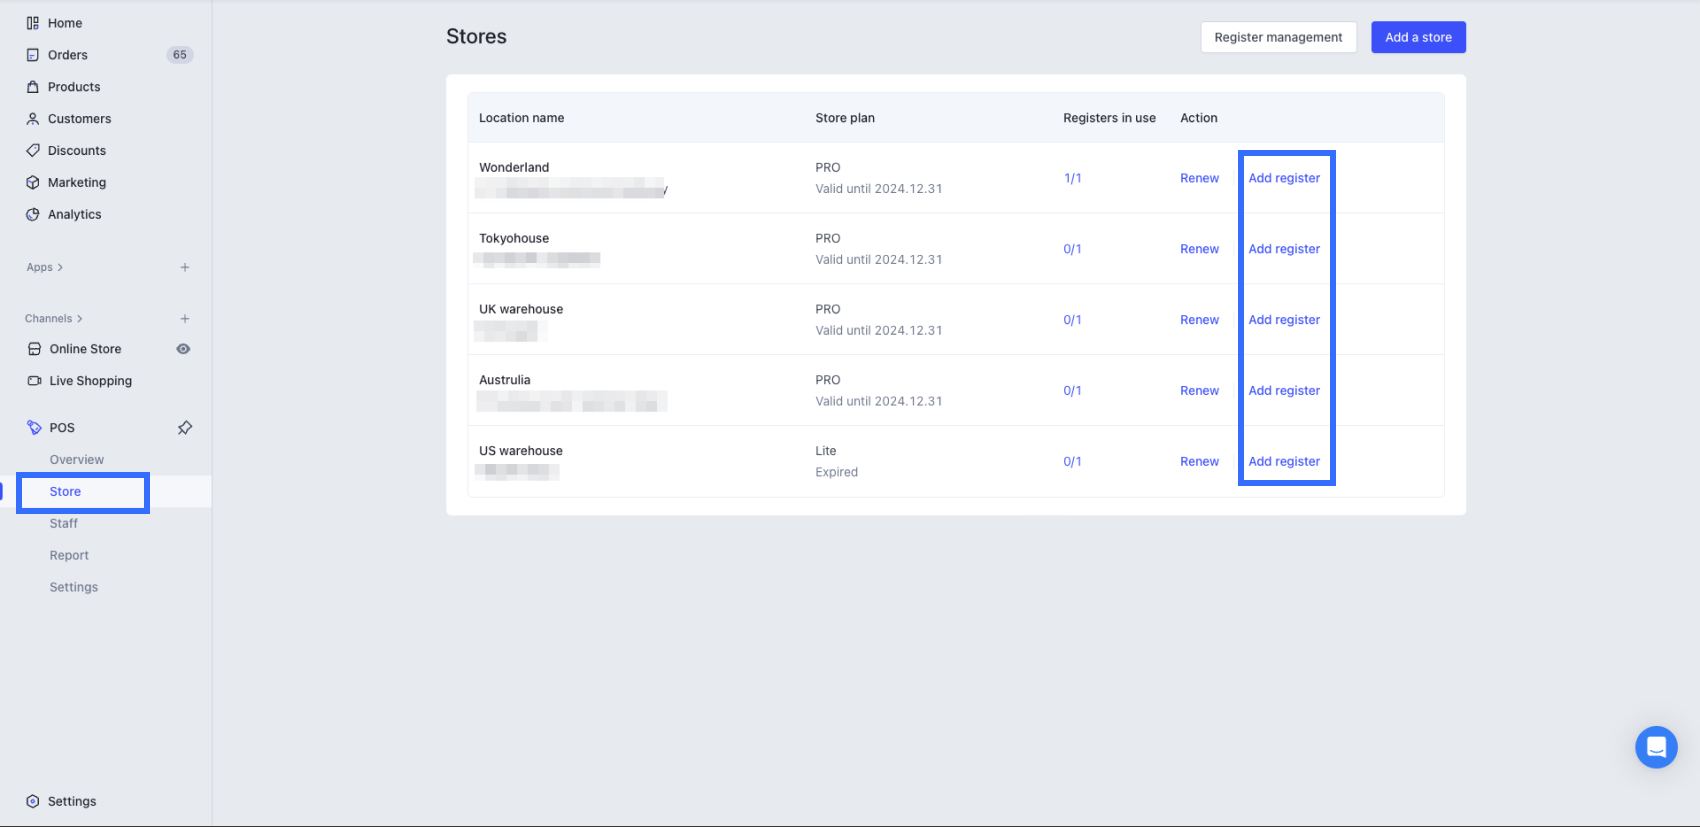Go to POS Overview page
1700x827 pixels.
coord(77,460)
